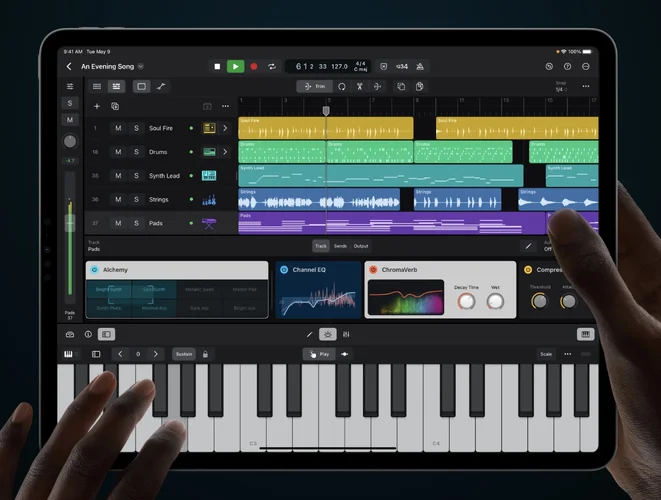This screenshot has width=661, height=500.
Task: Select the Loop tool
Action: point(342,86)
